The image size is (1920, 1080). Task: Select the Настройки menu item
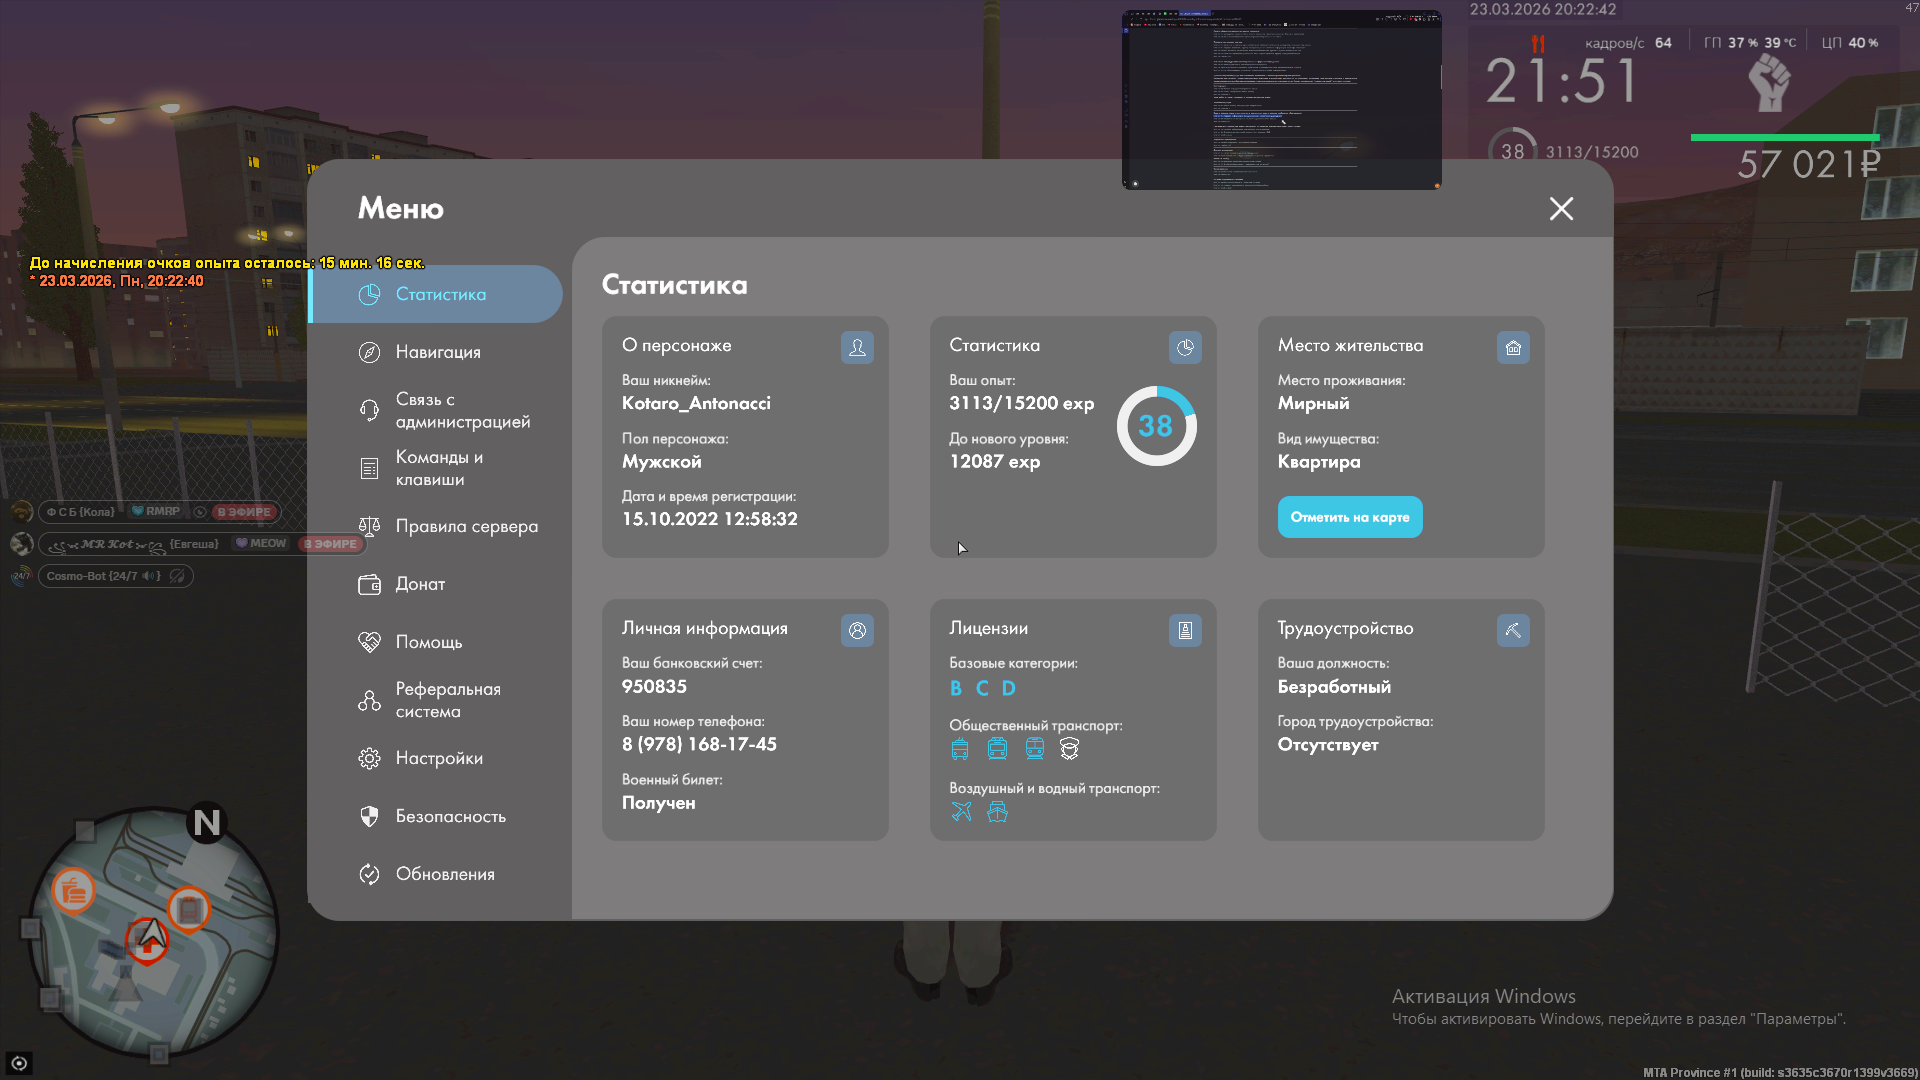point(439,758)
